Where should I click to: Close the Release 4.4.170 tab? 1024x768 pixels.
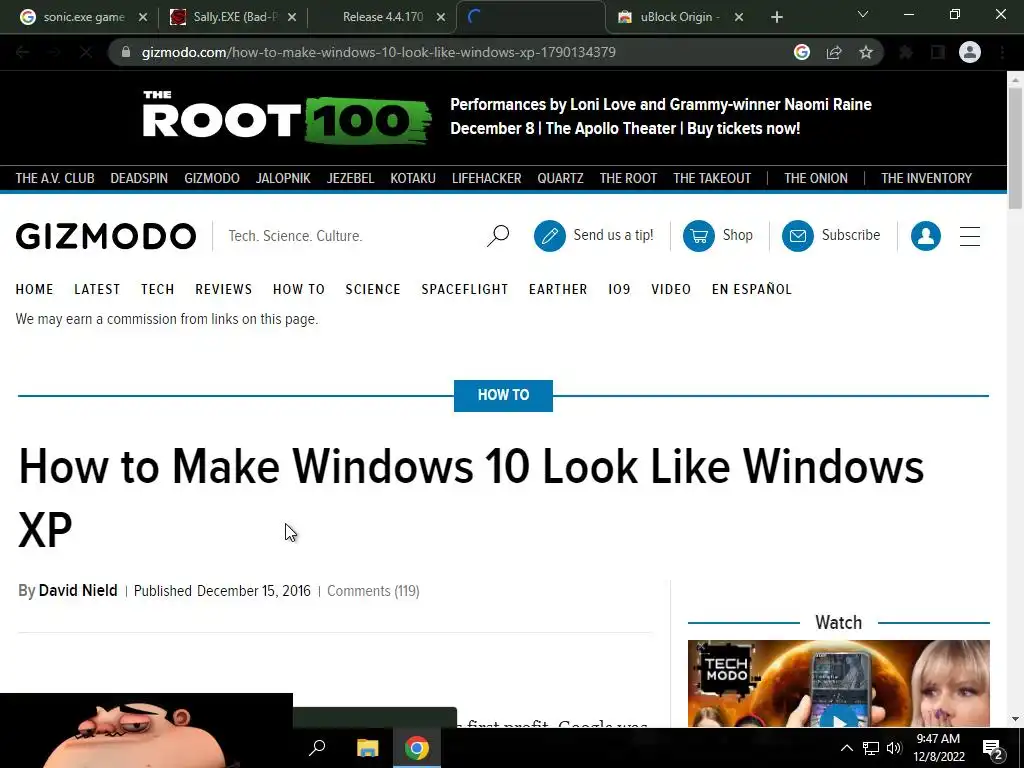pos(441,17)
